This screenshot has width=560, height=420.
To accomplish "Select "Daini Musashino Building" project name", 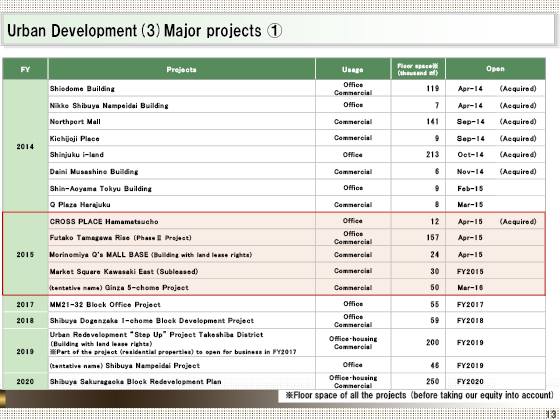I will [94, 171].
